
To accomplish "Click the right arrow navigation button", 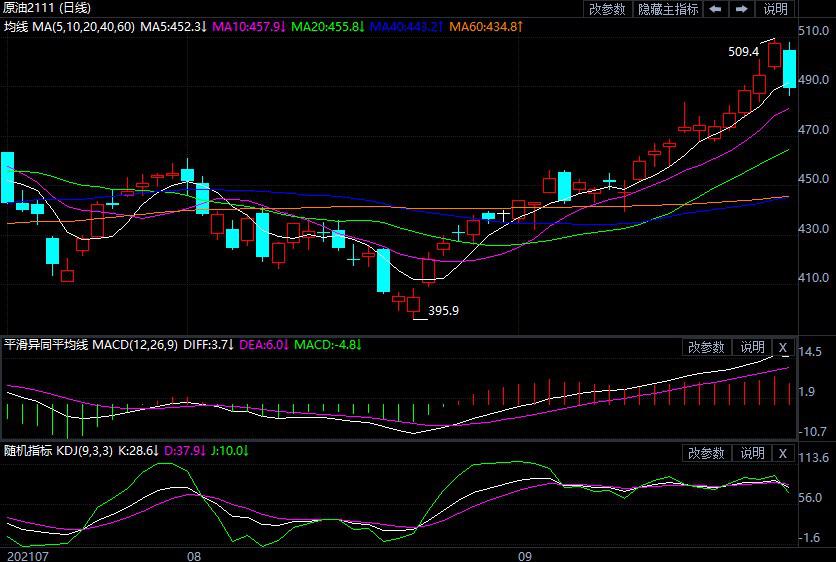I will tap(742, 9).
